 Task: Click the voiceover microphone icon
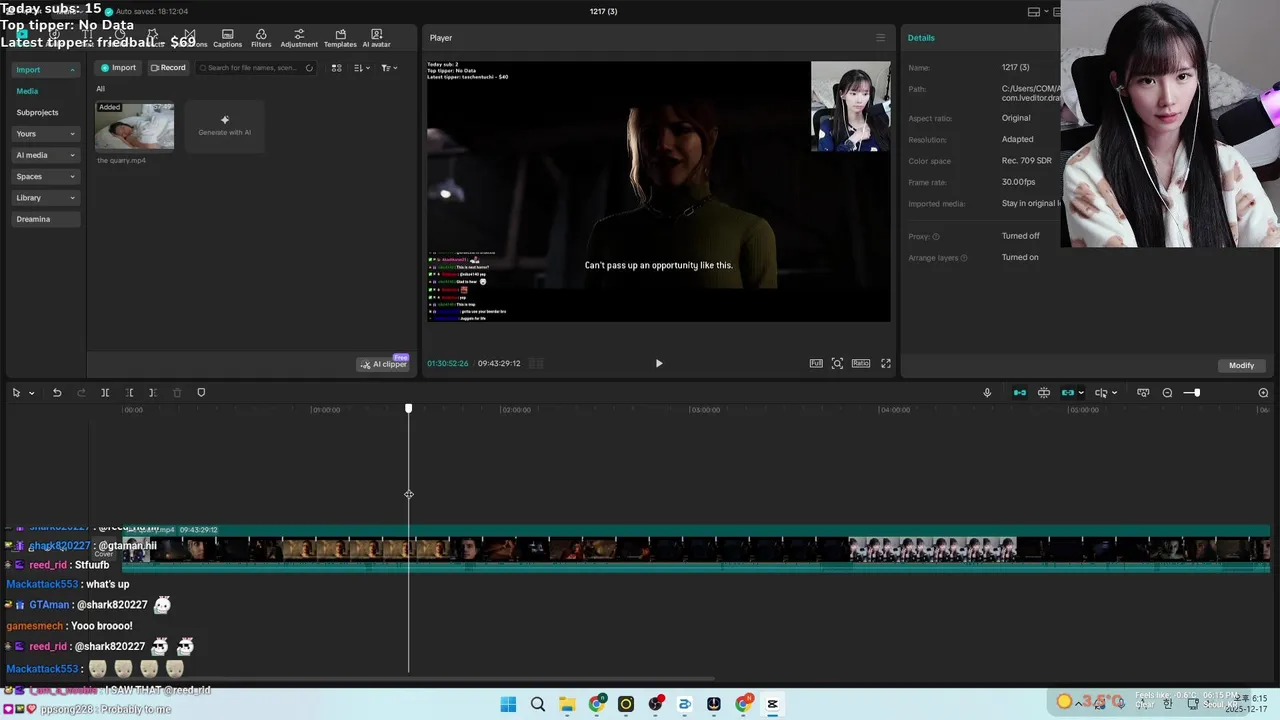coord(987,393)
